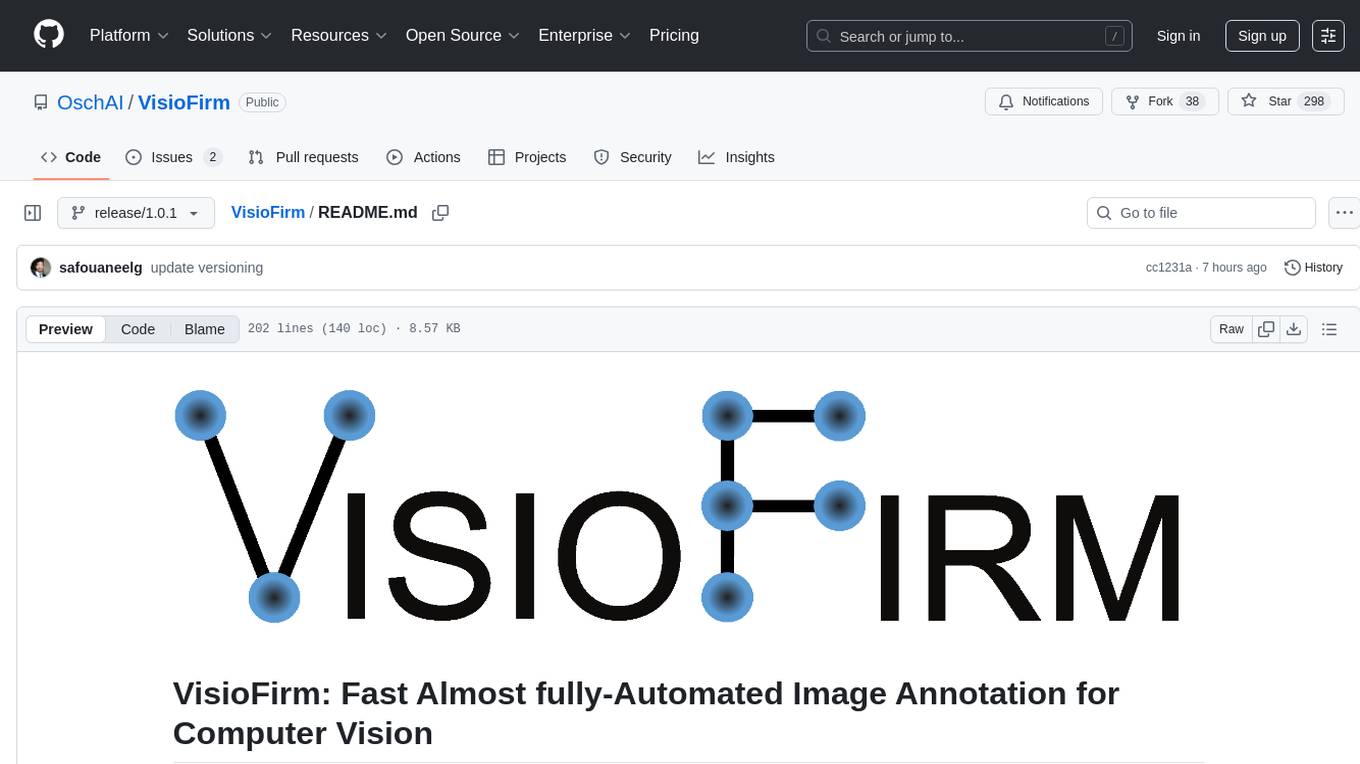The height and width of the screenshot is (764, 1360).
Task: Open the Raw file view
Action: 1231,329
